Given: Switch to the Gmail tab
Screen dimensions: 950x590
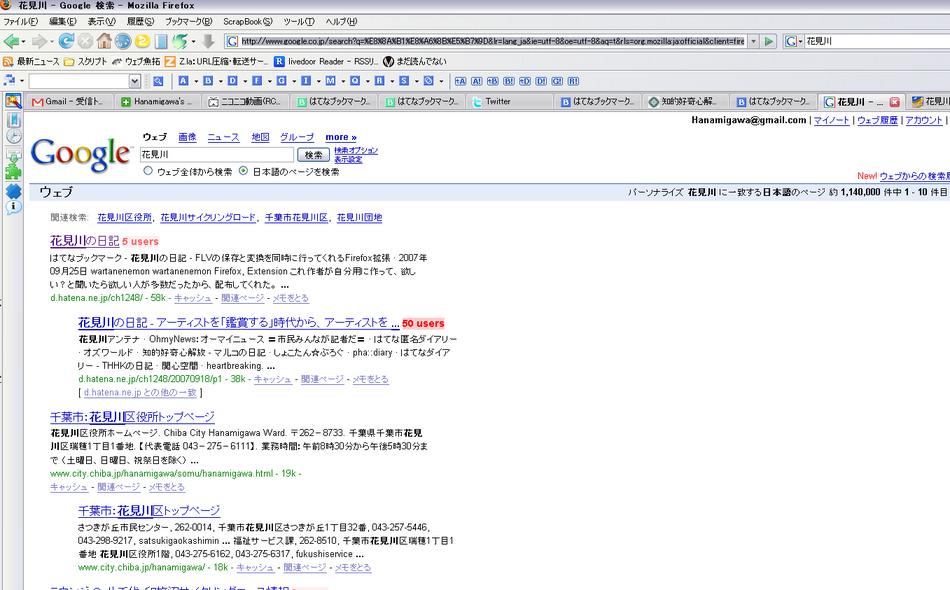Looking at the screenshot, I should point(70,102).
